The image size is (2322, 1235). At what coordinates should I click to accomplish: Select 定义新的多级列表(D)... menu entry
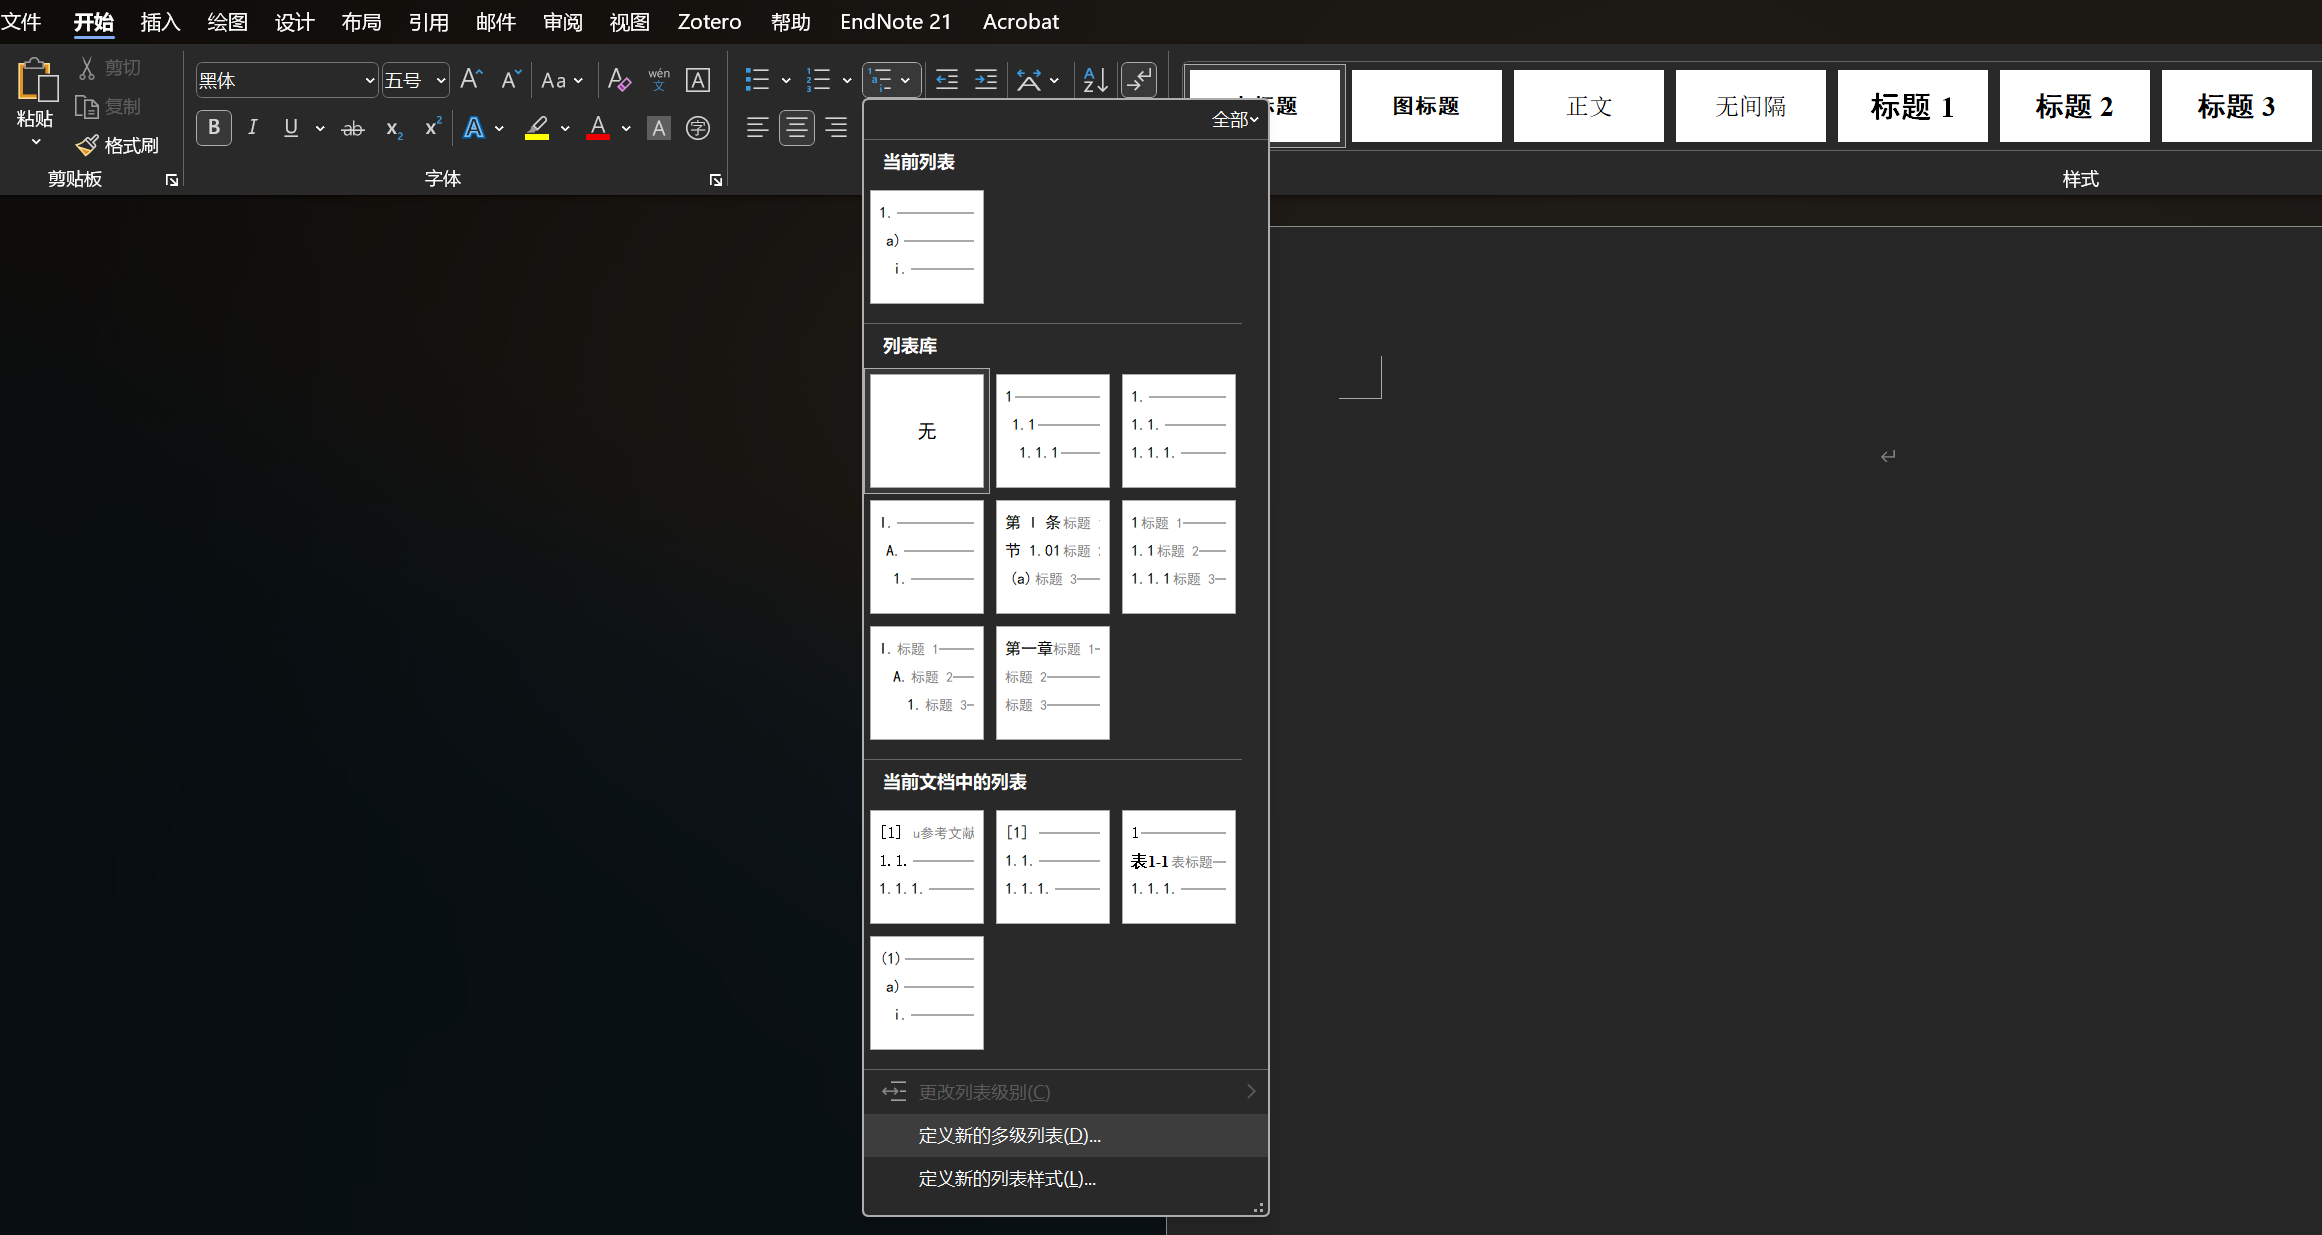point(1009,1136)
